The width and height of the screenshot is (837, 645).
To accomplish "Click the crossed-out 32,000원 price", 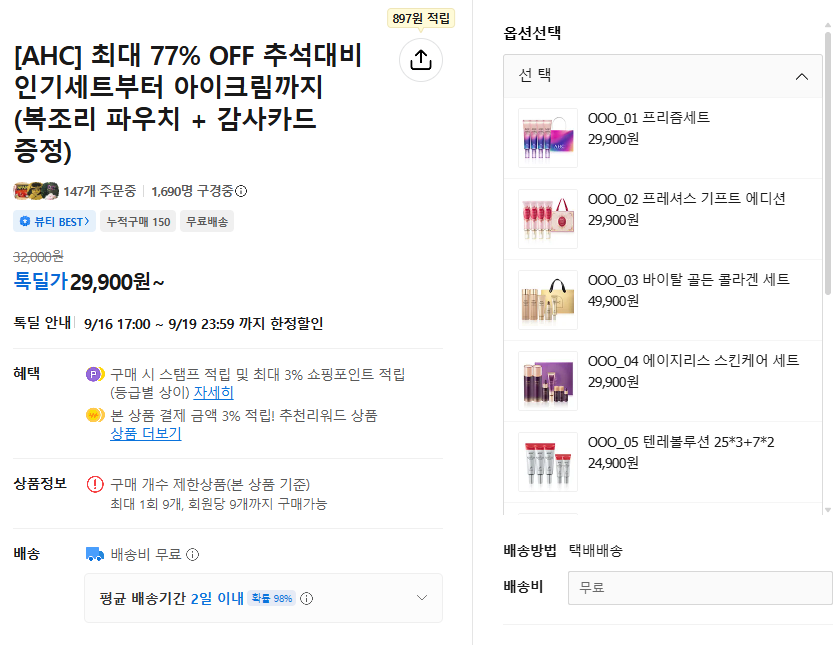I will [x=38, y=257].
